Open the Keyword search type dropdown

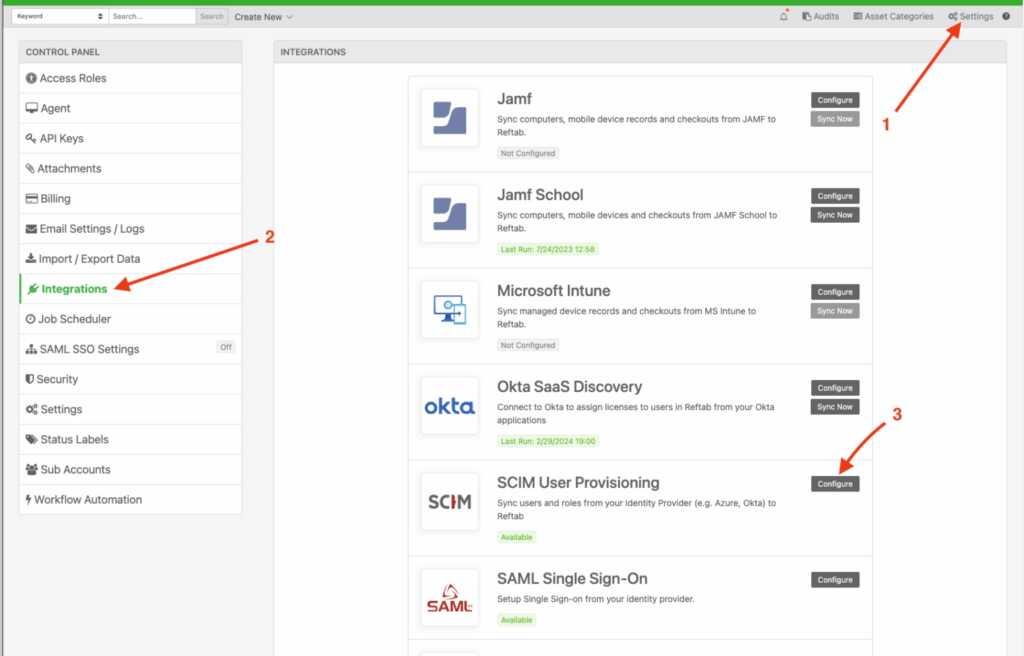coord(59,16)
